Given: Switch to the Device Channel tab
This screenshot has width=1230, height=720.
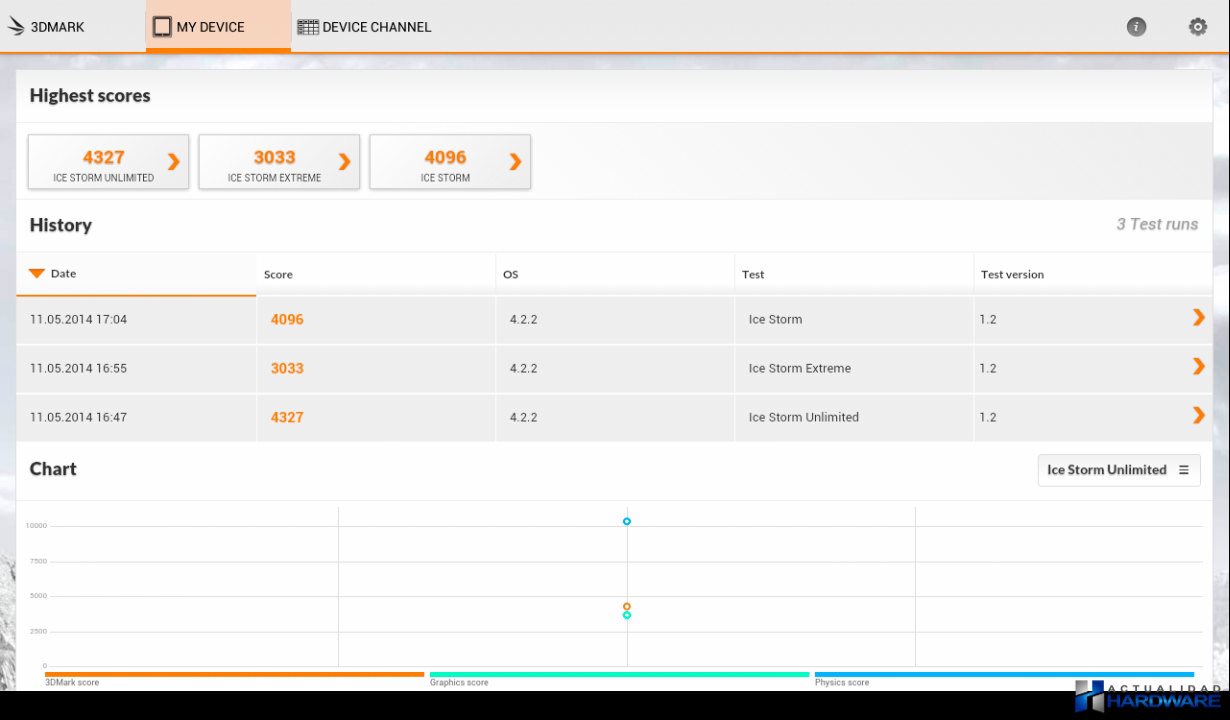Looking at the screenshot, I should coord(365,27).
